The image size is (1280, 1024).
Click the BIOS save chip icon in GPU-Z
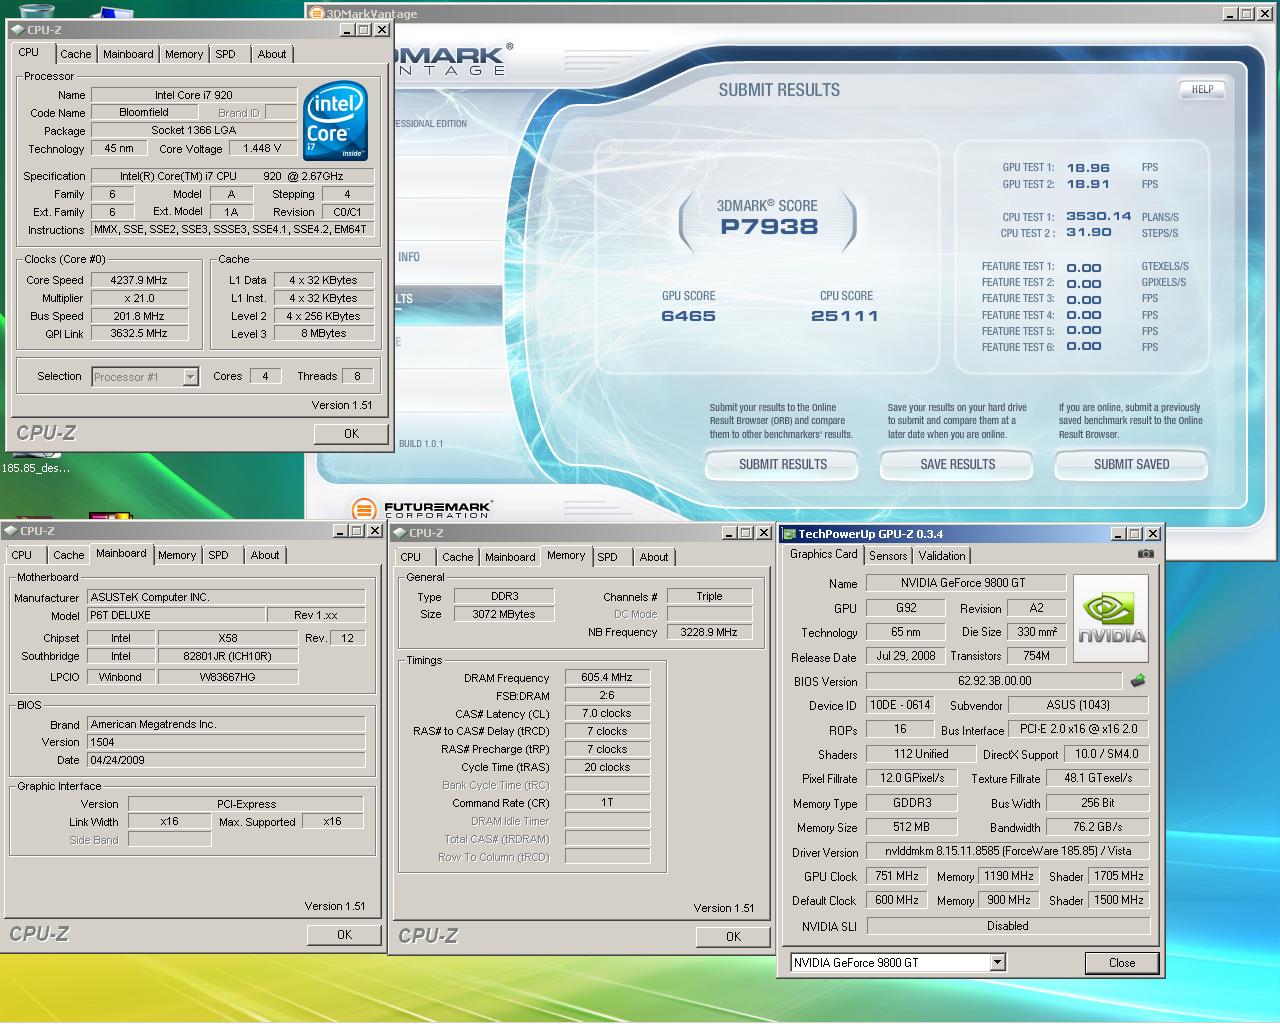(1138, 681)
